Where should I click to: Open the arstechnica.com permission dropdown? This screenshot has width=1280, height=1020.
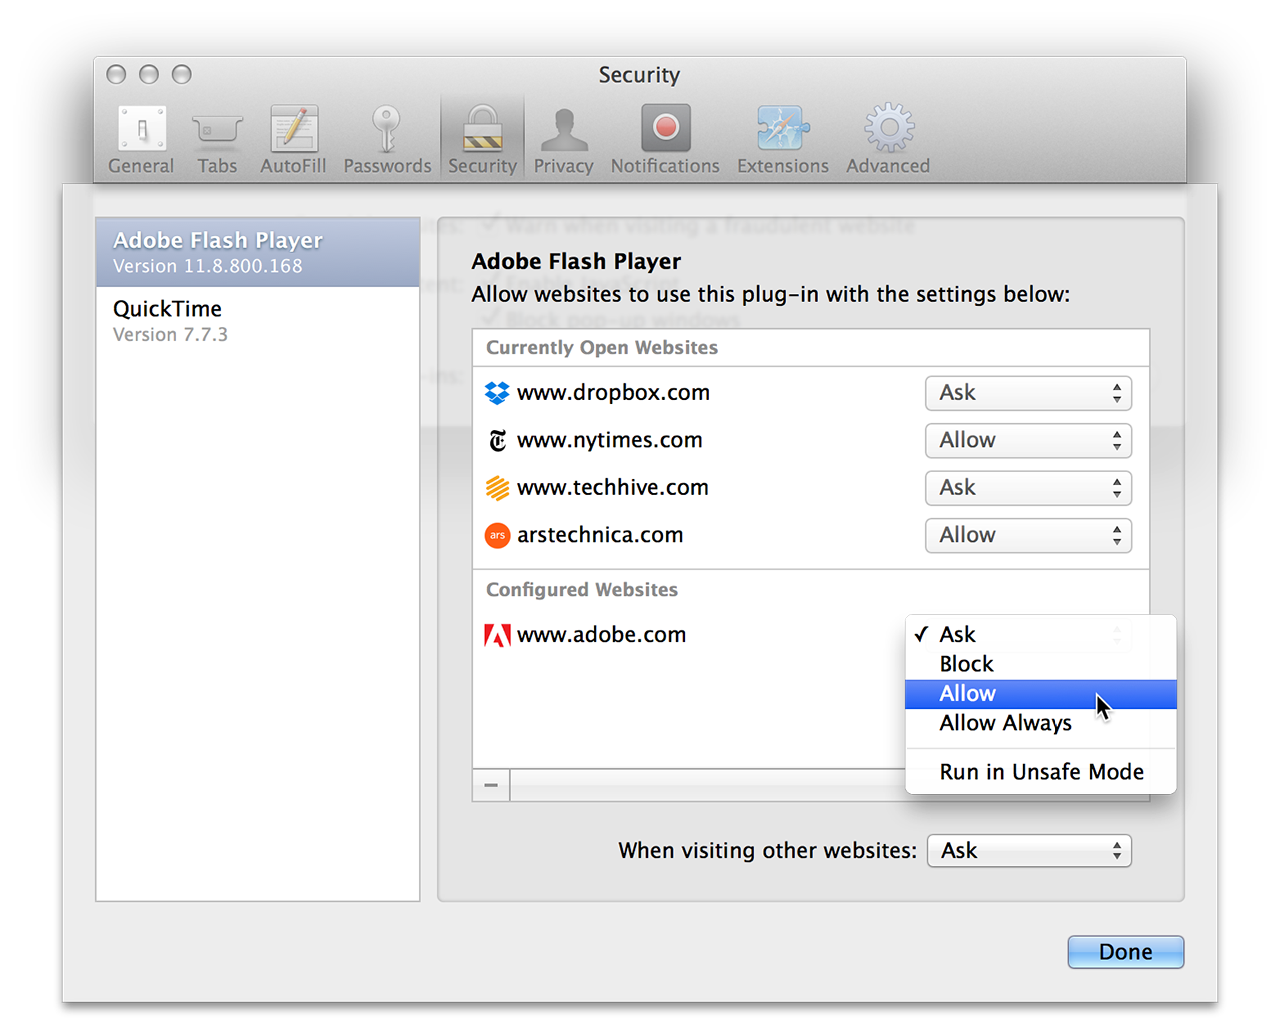coord(1028,535)
